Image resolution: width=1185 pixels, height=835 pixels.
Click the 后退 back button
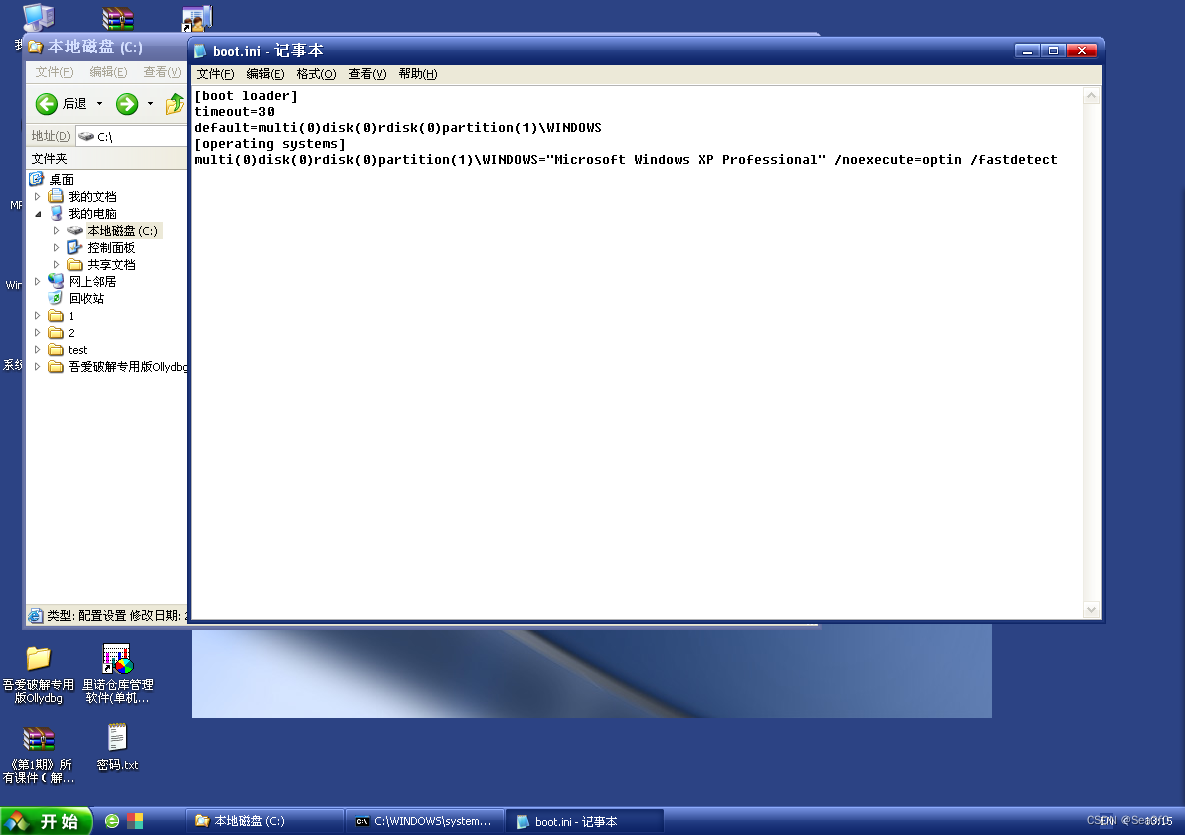[58, 104]
